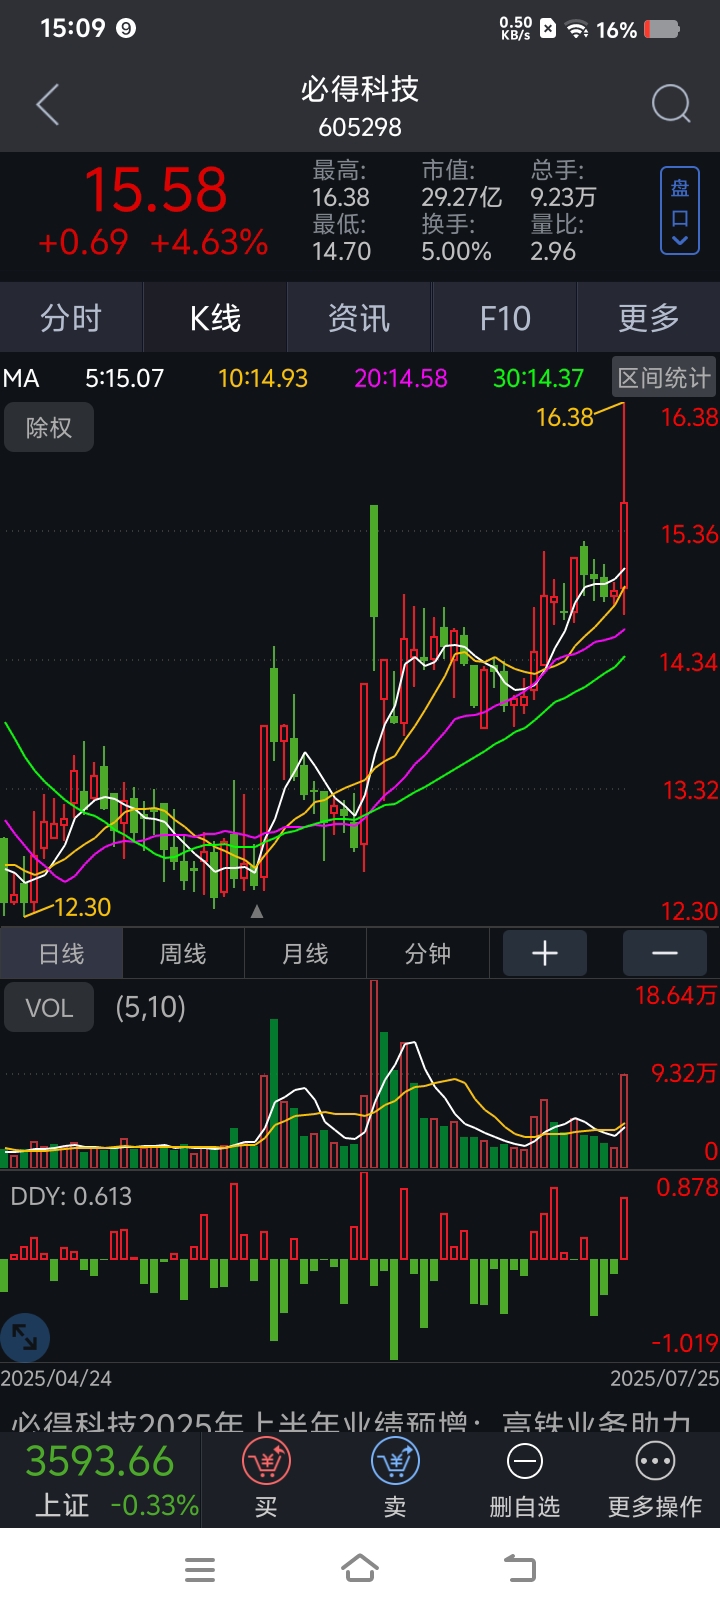This screenshot has width=720, height=1612.
Task: Tap the battery icon in status bar
Action: click(662, 29)
